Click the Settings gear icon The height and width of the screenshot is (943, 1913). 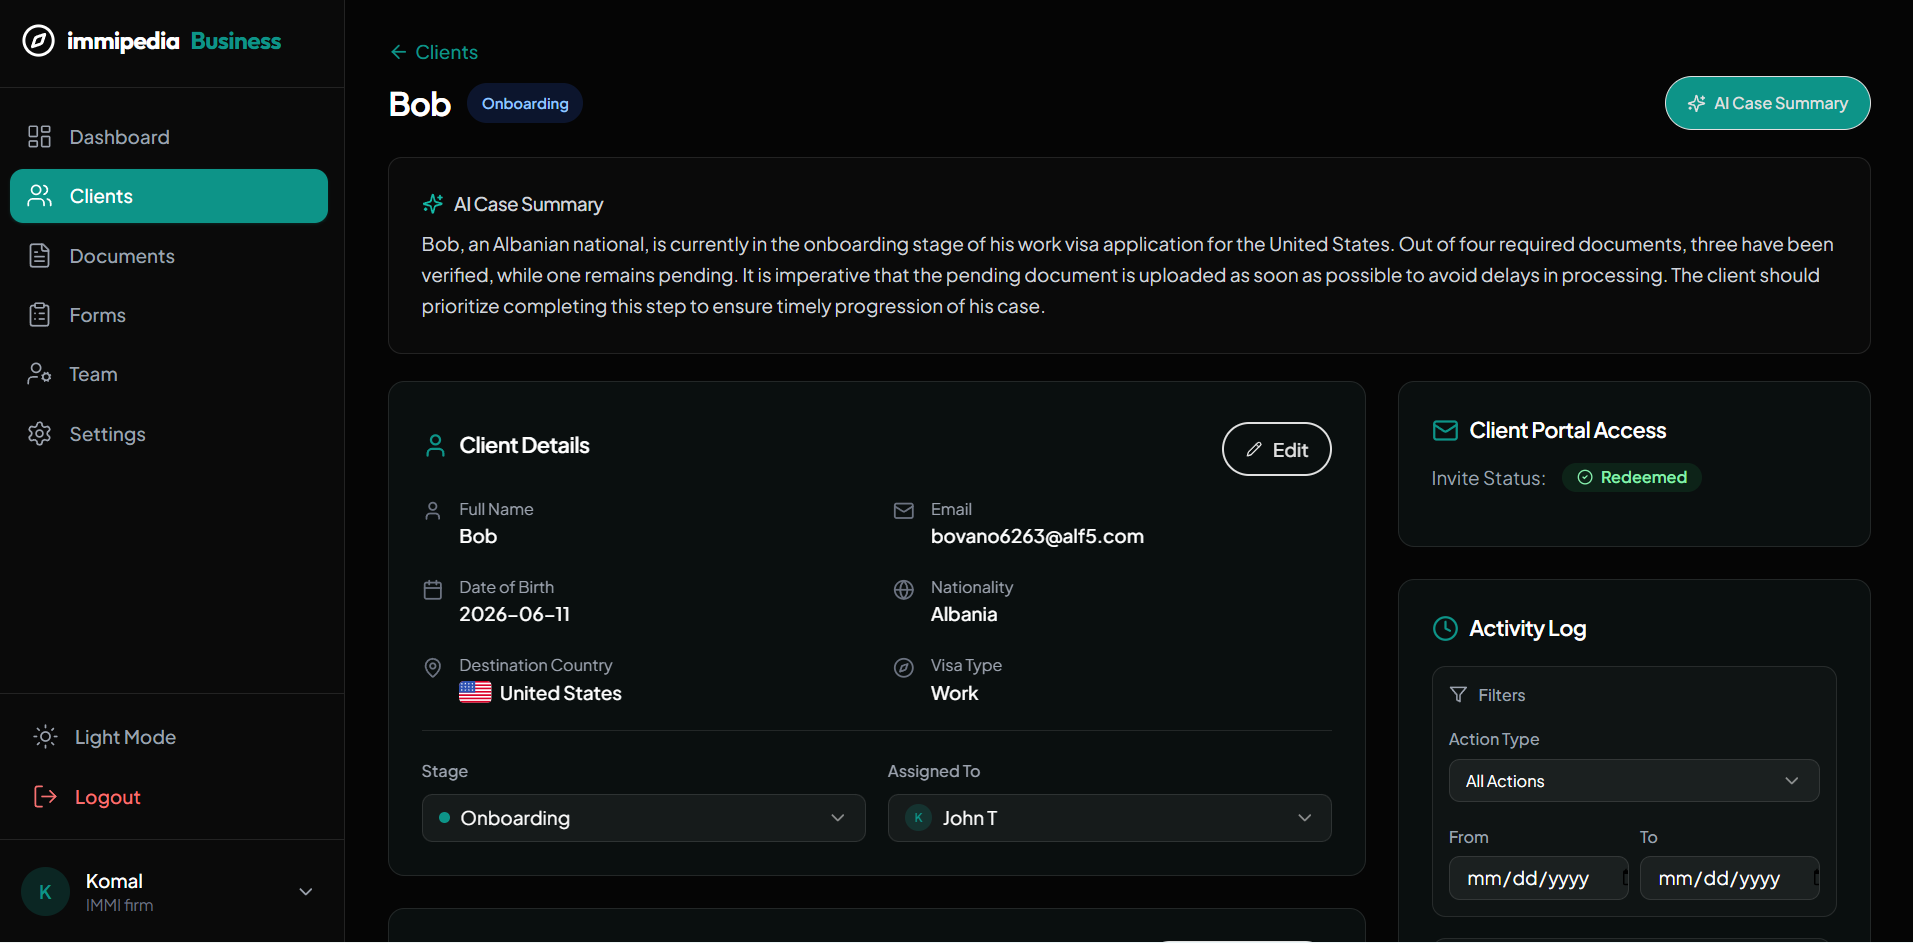[x=39, y=434]
